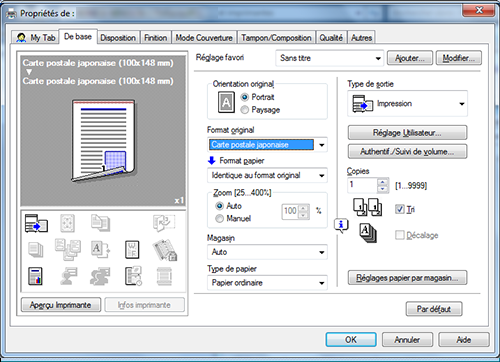Viewport: 500px width, 362px height.
Task: Switch to the Tampon/Composition tab
Action: [276, 38]
